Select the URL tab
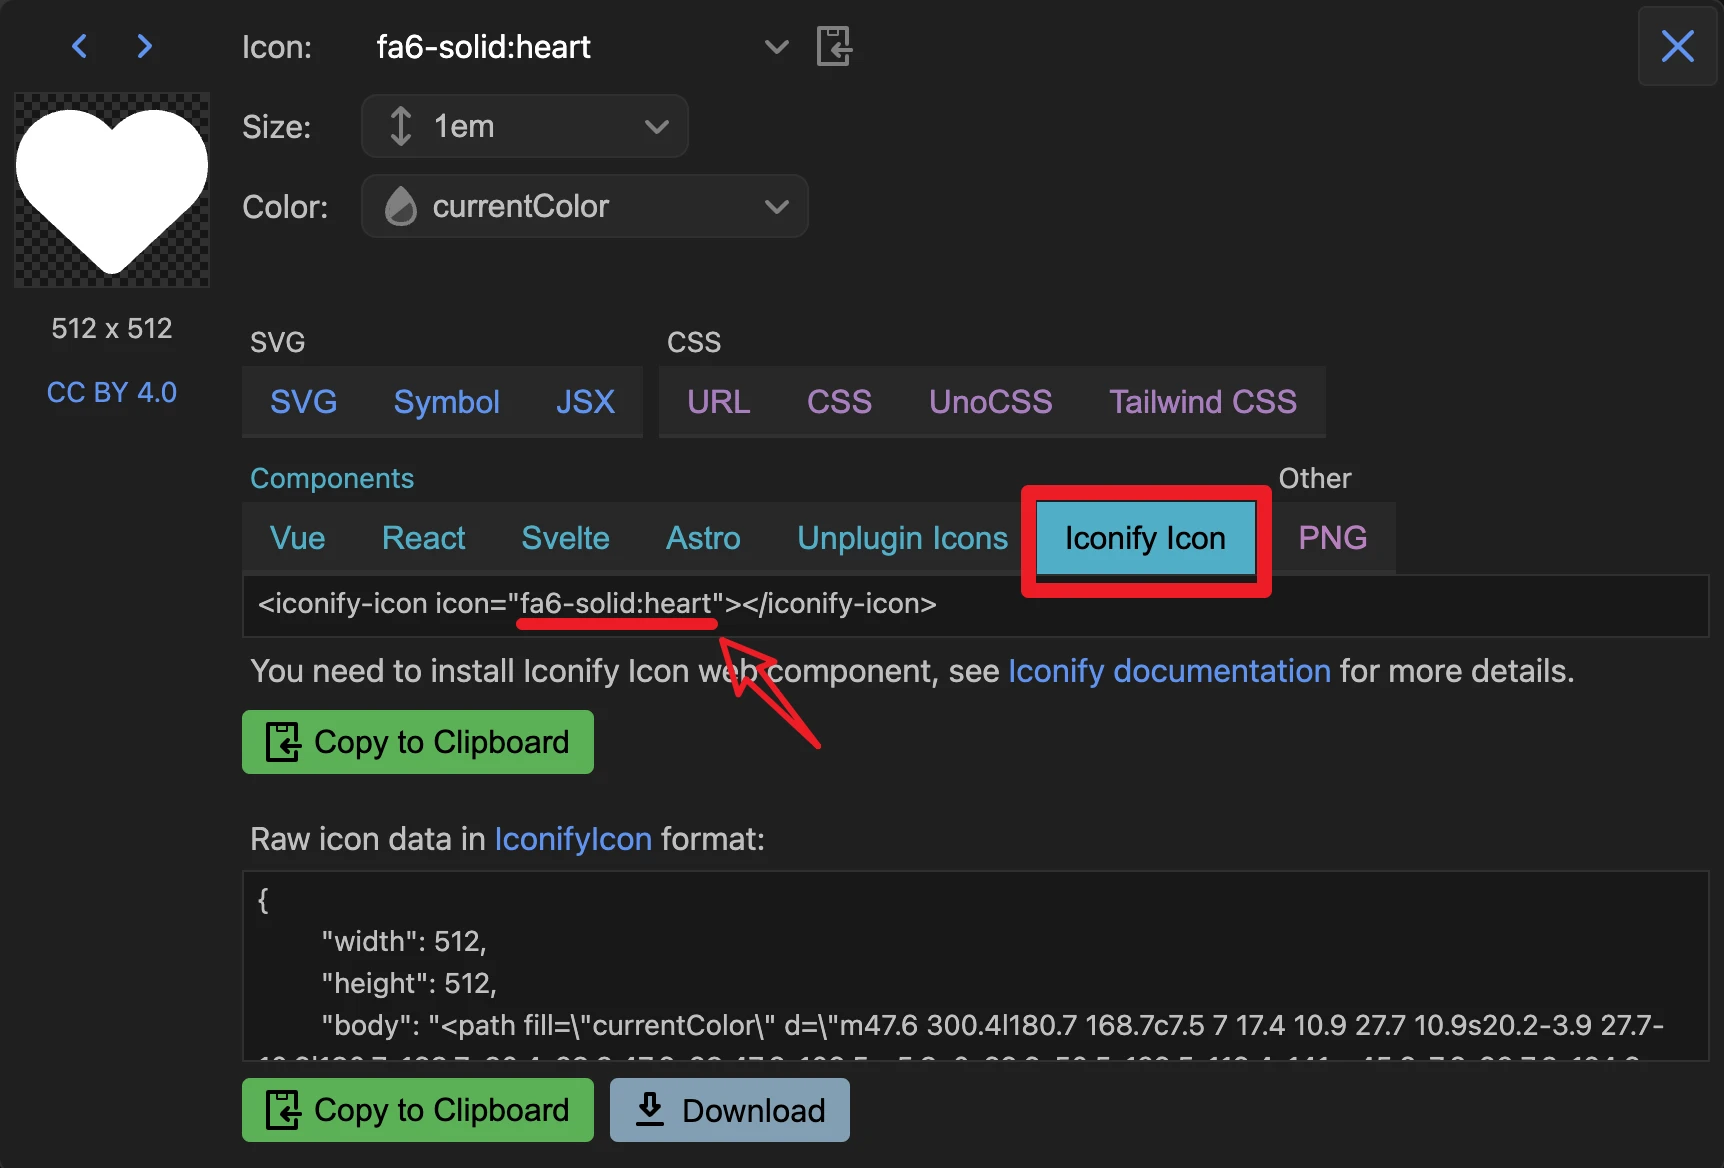Screen dimensions: 1724x1168 [x=718, y=402]
